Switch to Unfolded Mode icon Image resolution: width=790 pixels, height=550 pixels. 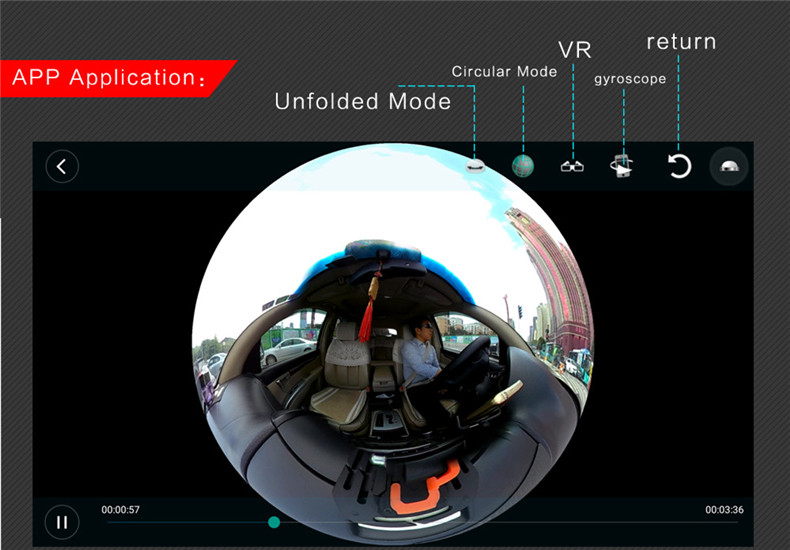475,166
